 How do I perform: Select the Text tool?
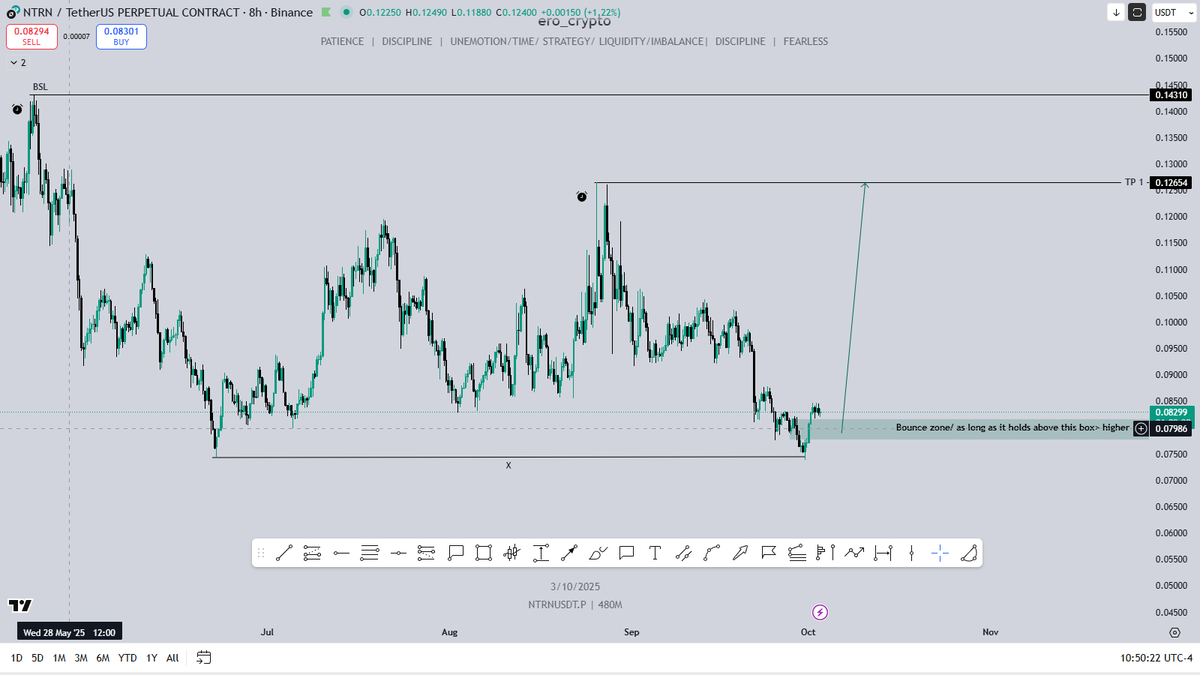[655, 552]
